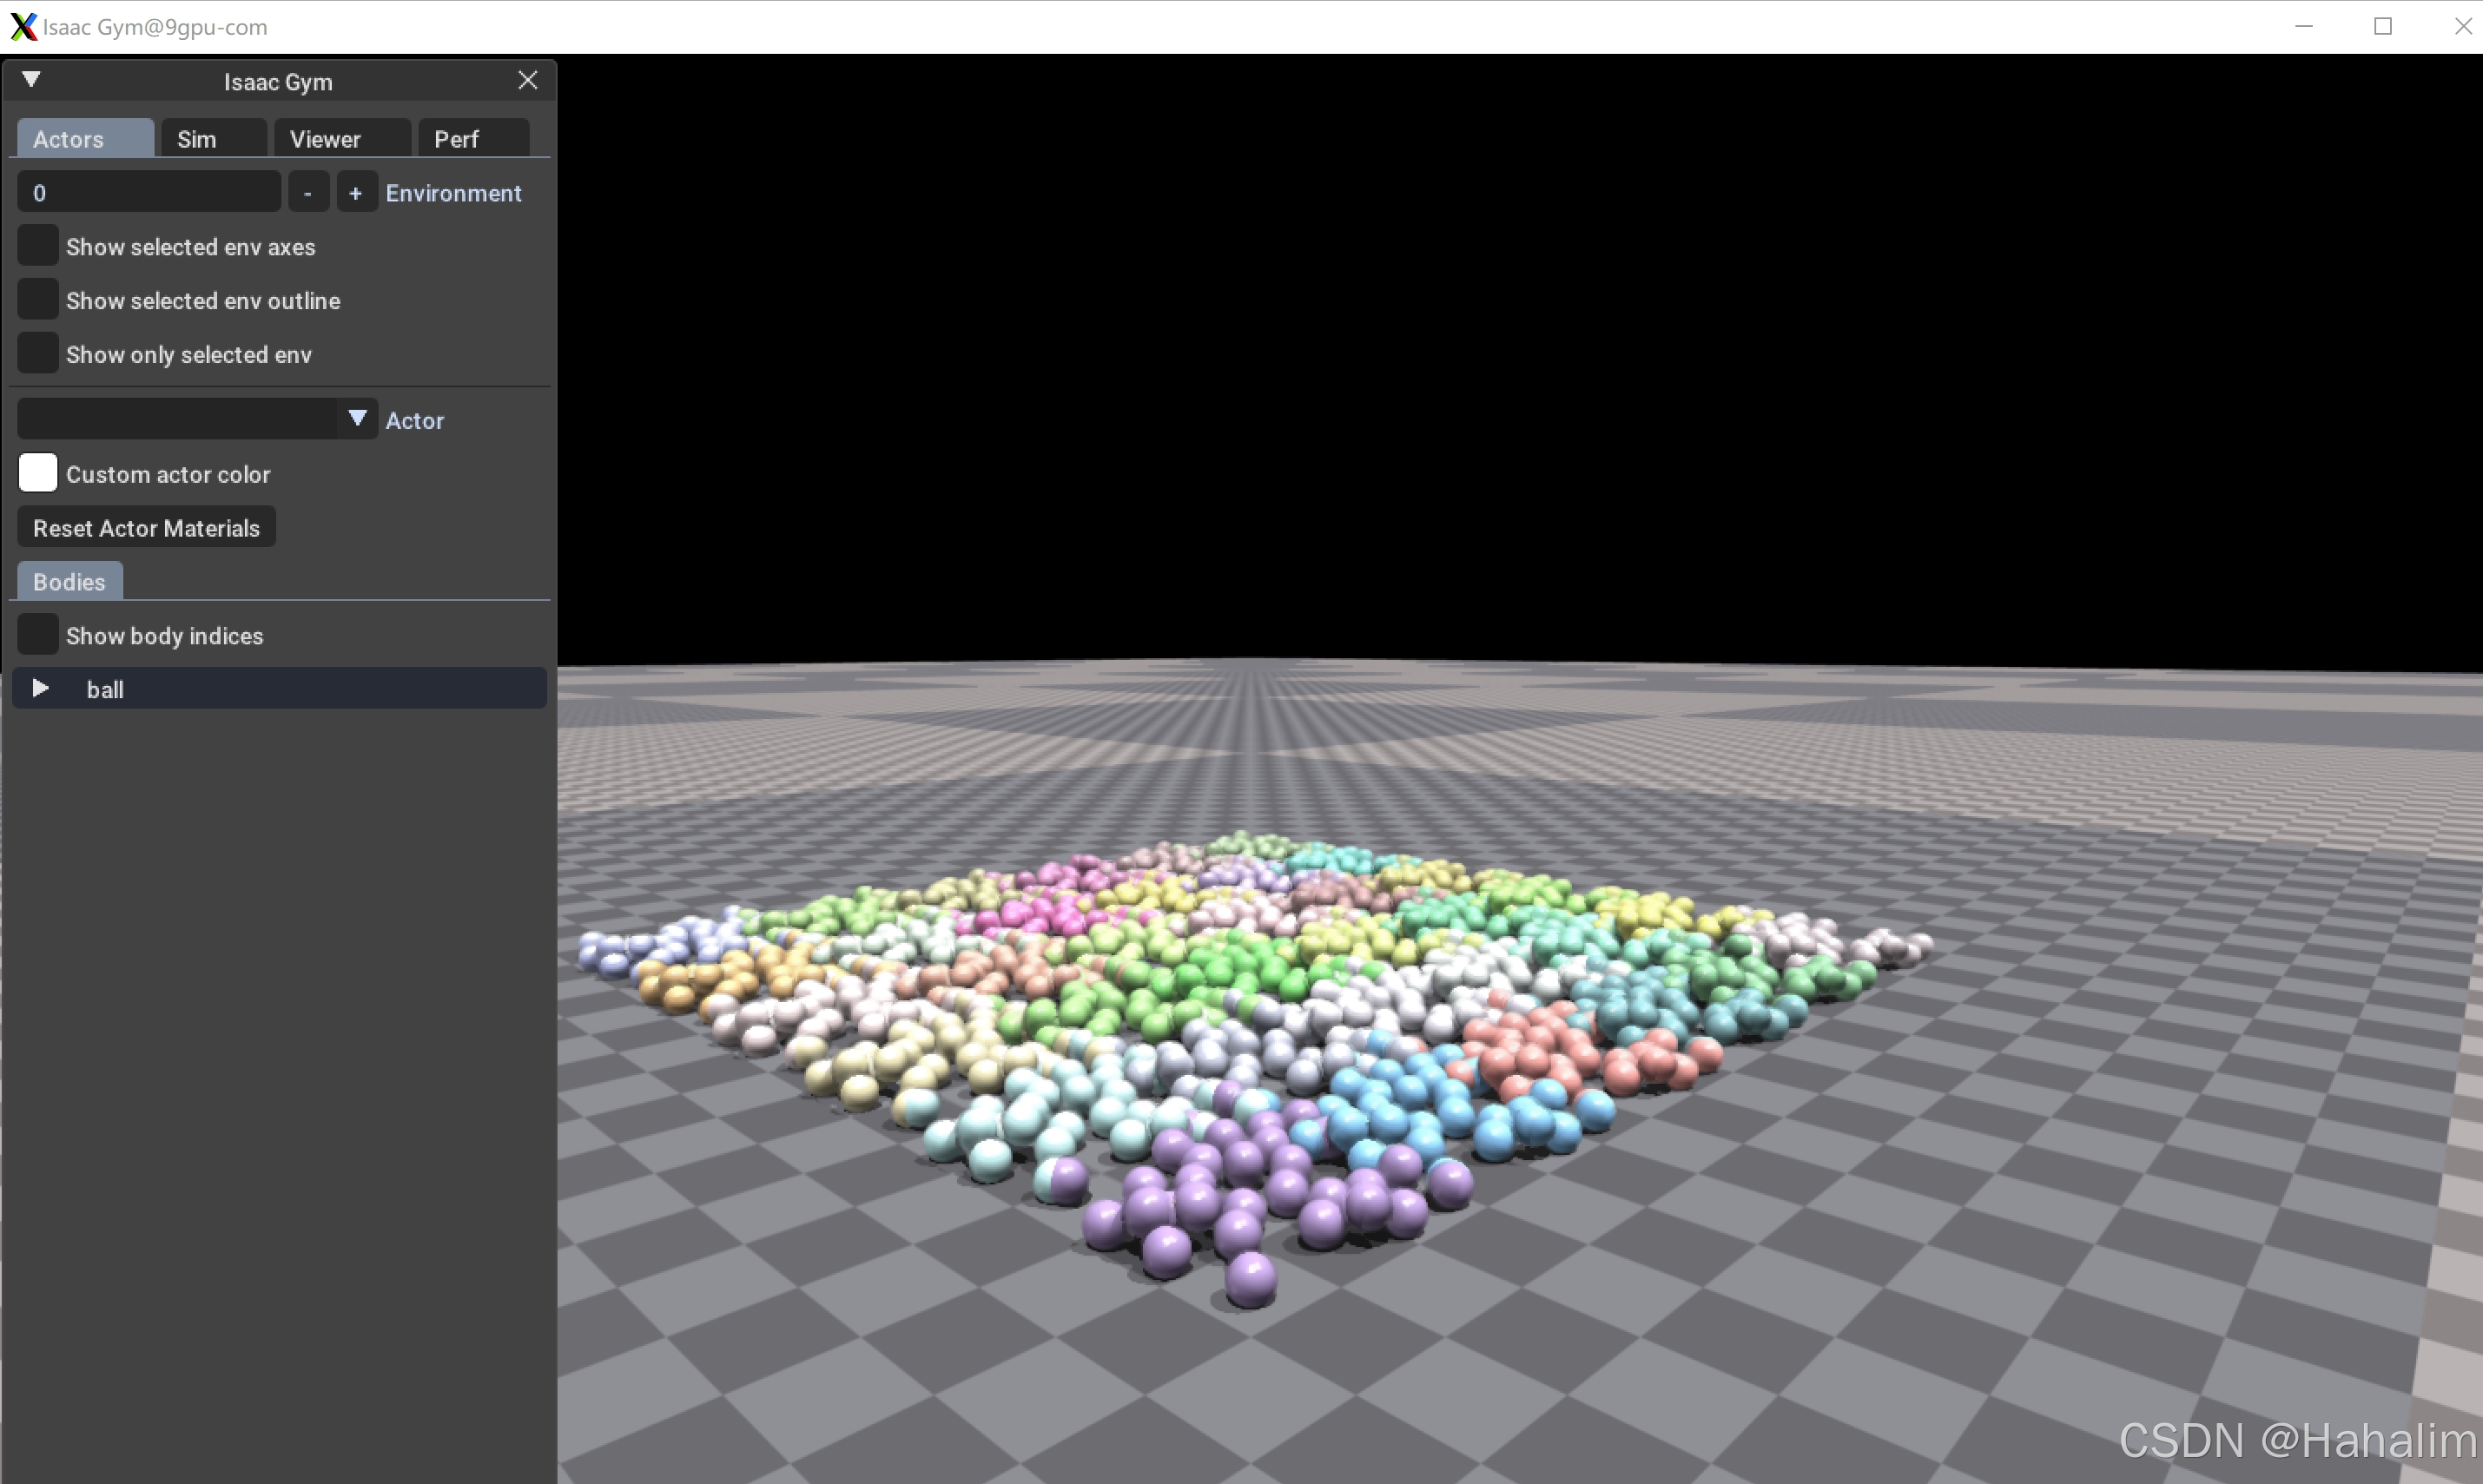Collapse the Isaac Gym panel triangle
The width and height of the screenshot is (2483, 1484).
click(31, 80)
